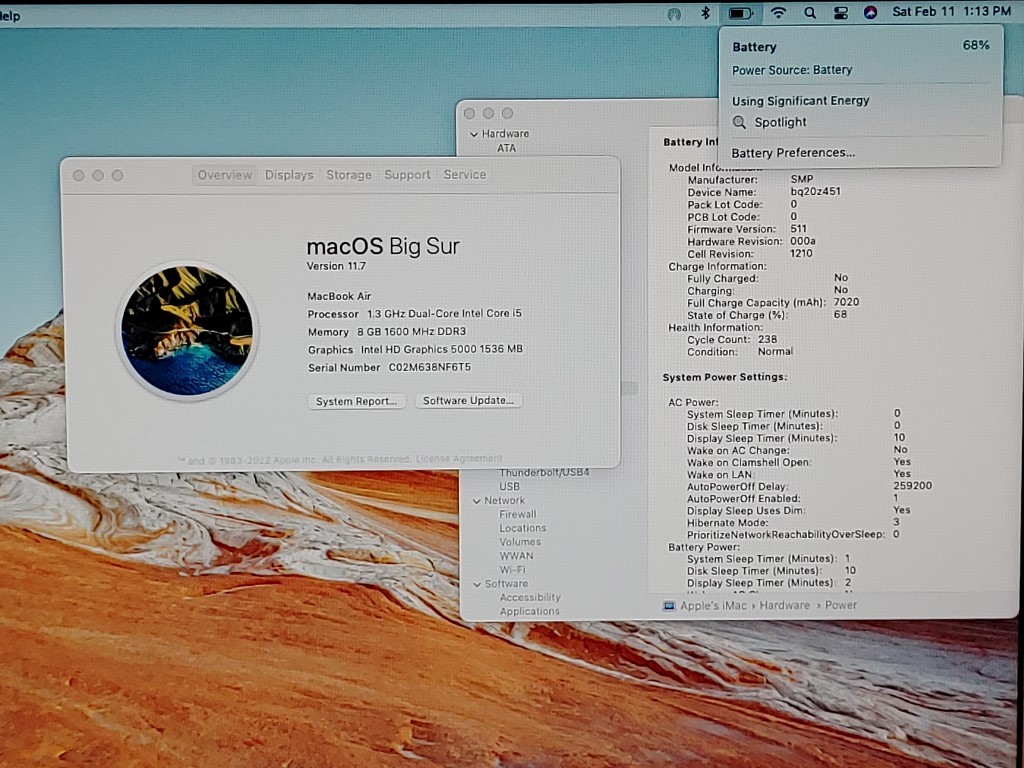Image resolution: width=1024 pixels, height=768 pixels.
Task: Switch to the Storage tab
Action: pos(349,175)
